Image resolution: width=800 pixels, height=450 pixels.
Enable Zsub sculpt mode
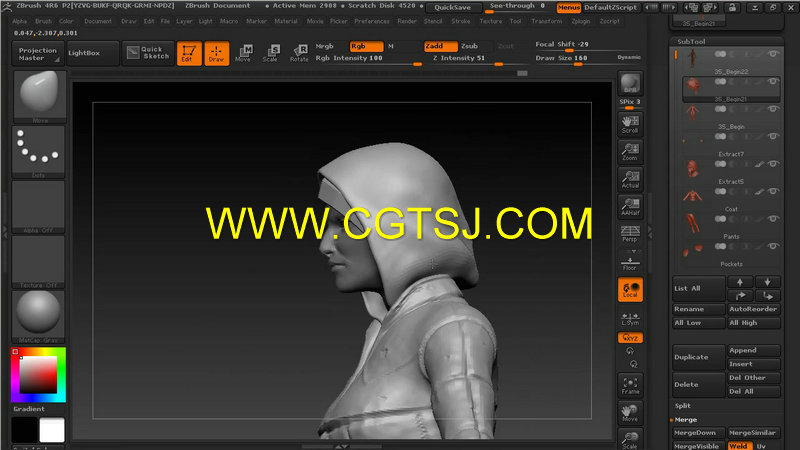[x=469, y=46]
